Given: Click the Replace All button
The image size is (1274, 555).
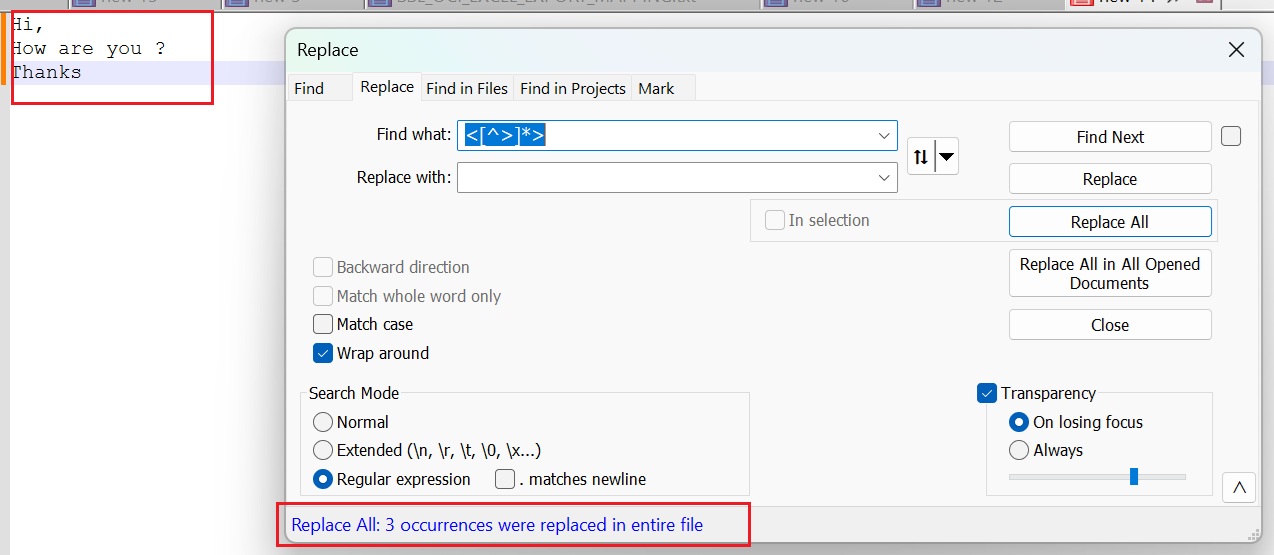Looking at the screenshot, I should (1110, 222).
